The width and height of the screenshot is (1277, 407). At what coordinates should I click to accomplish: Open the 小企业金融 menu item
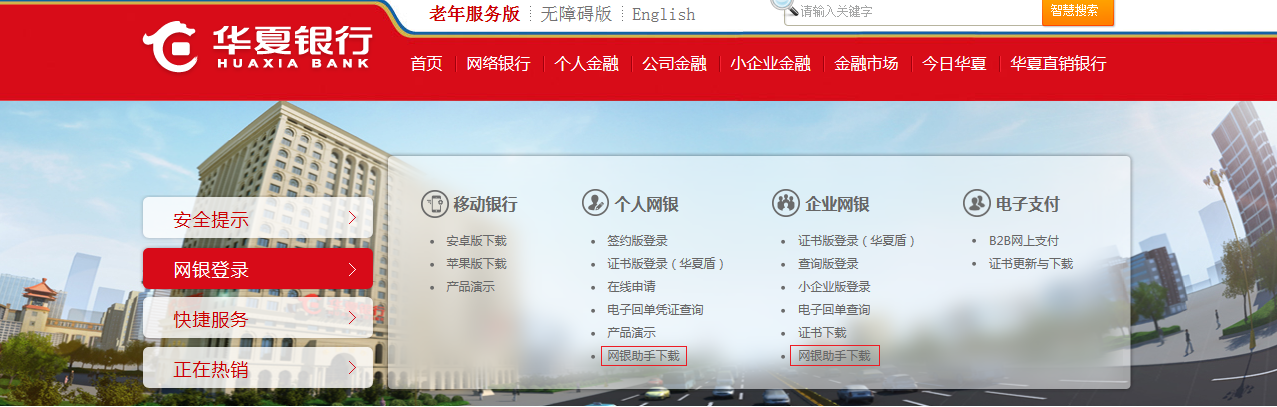click(770, 63)
